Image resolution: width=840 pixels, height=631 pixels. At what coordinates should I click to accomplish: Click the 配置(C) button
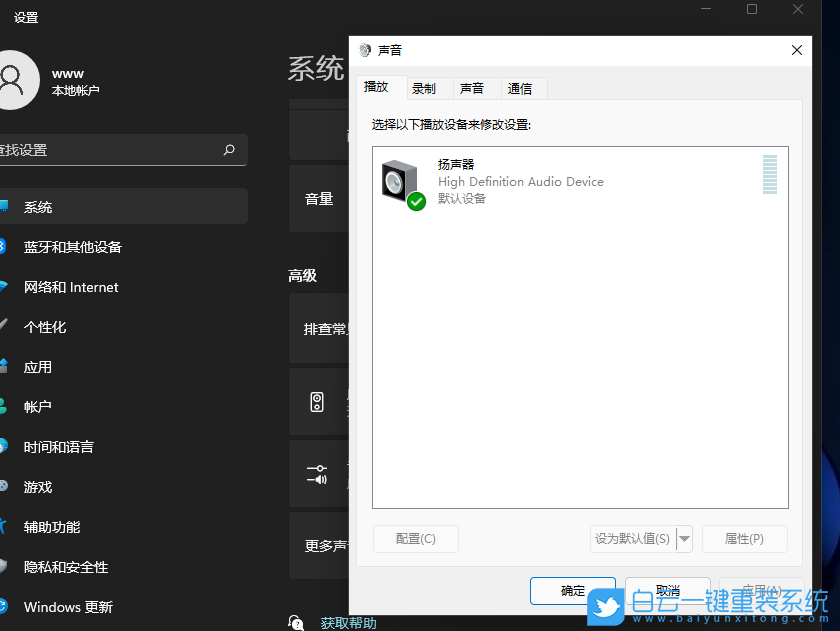(x=415, y=539)
